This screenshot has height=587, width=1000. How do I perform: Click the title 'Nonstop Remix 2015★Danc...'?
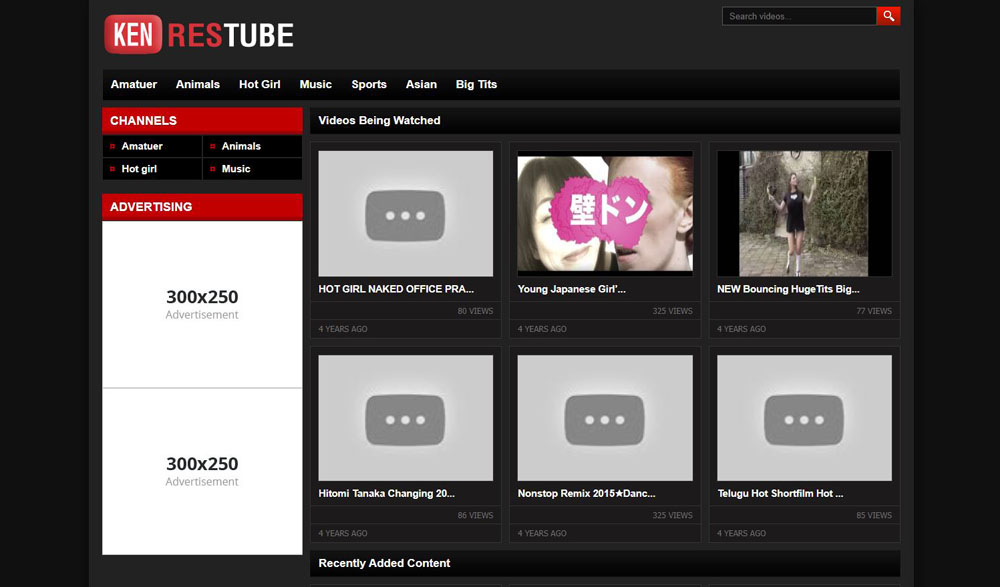[586, 493]
